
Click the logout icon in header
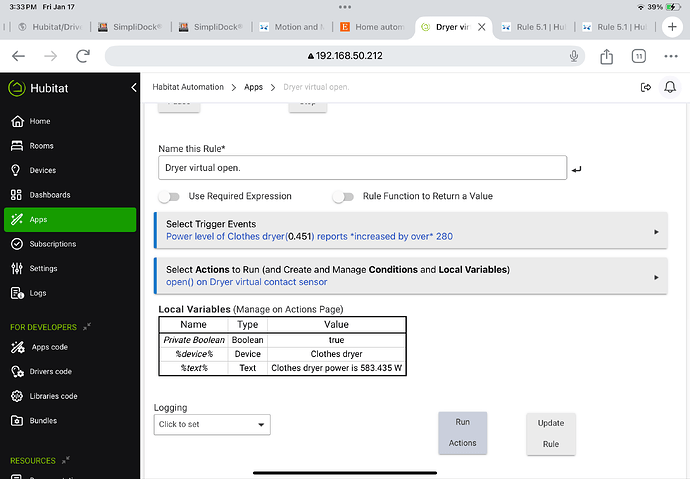646,87
